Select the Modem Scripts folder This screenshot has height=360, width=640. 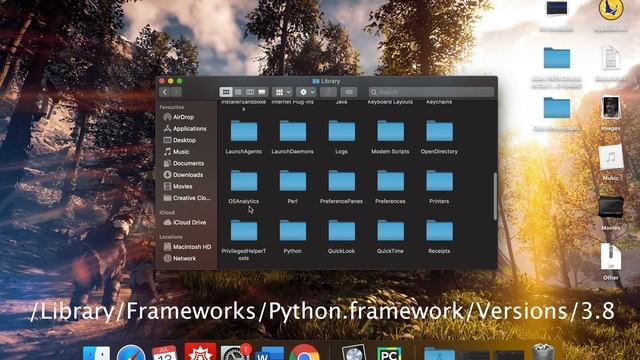(x=390, y=131)
